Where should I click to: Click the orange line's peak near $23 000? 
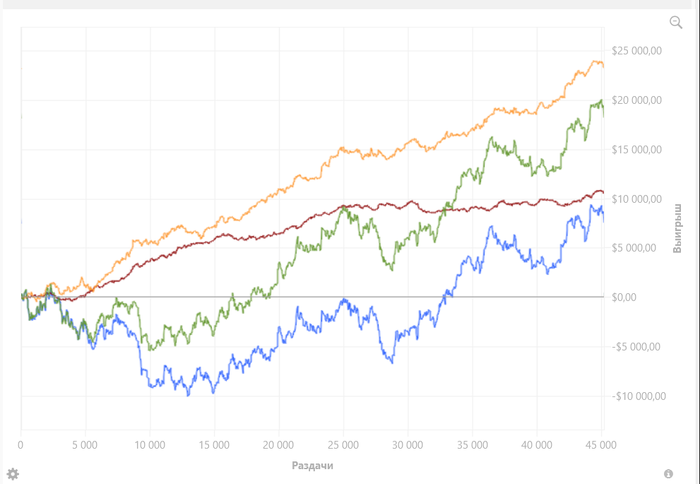coord(597,62)
